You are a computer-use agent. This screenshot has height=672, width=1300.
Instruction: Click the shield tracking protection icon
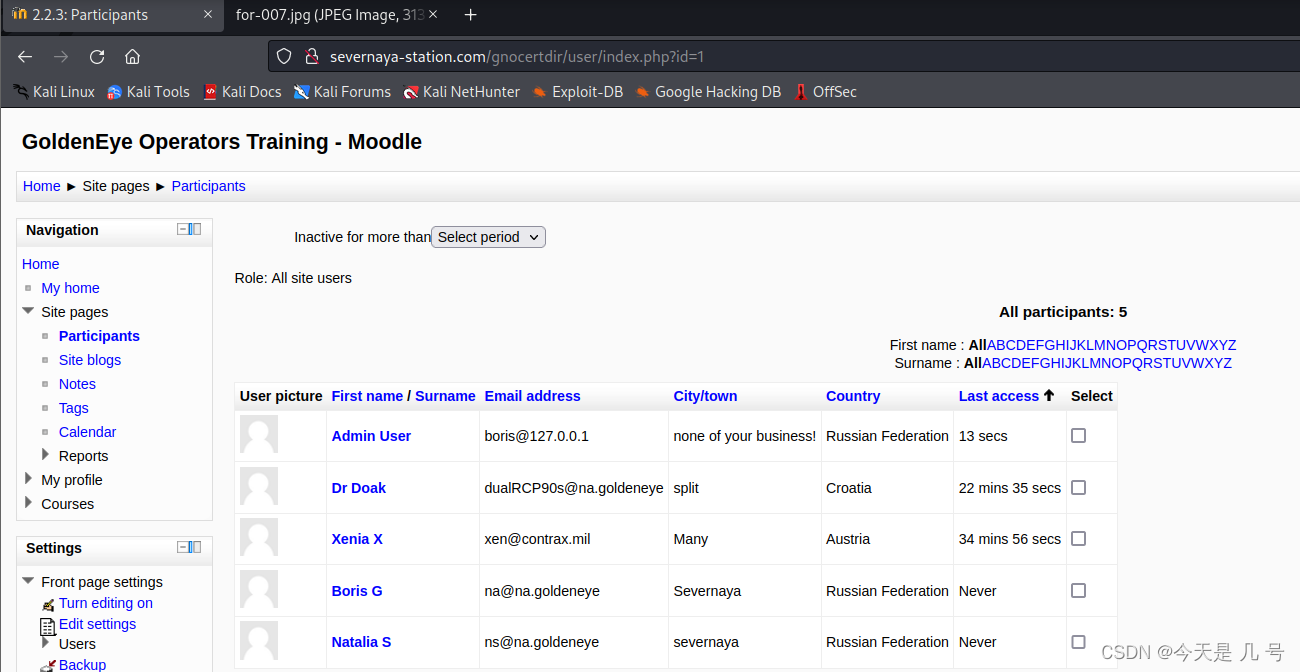pyautogui.click(x=284, y=57)
